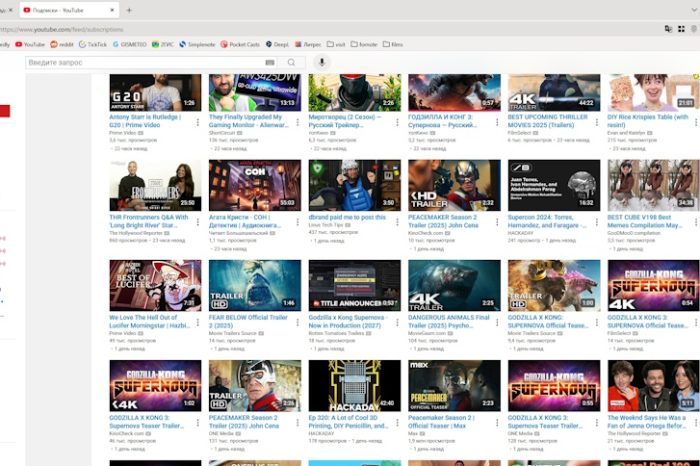The image size is (700, 466).
Task: Play Antony Starr is Rutledge G20 thumbnail
Action: 155,92
